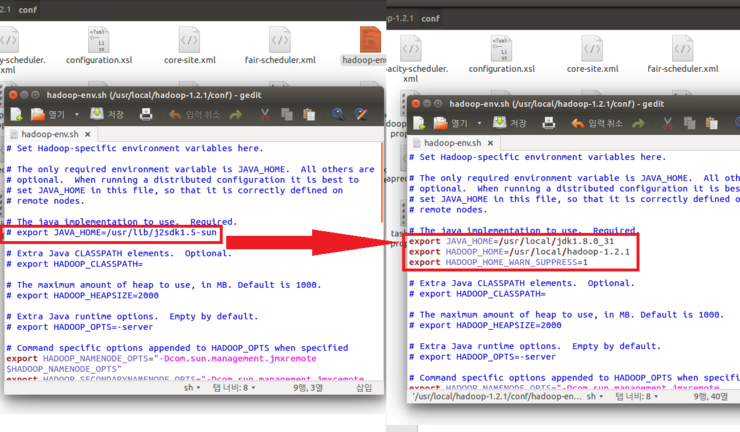Click the Copy icon in right gedit toolbar
The width and height of the screenshot is (740, 432).
click(689, 123)
